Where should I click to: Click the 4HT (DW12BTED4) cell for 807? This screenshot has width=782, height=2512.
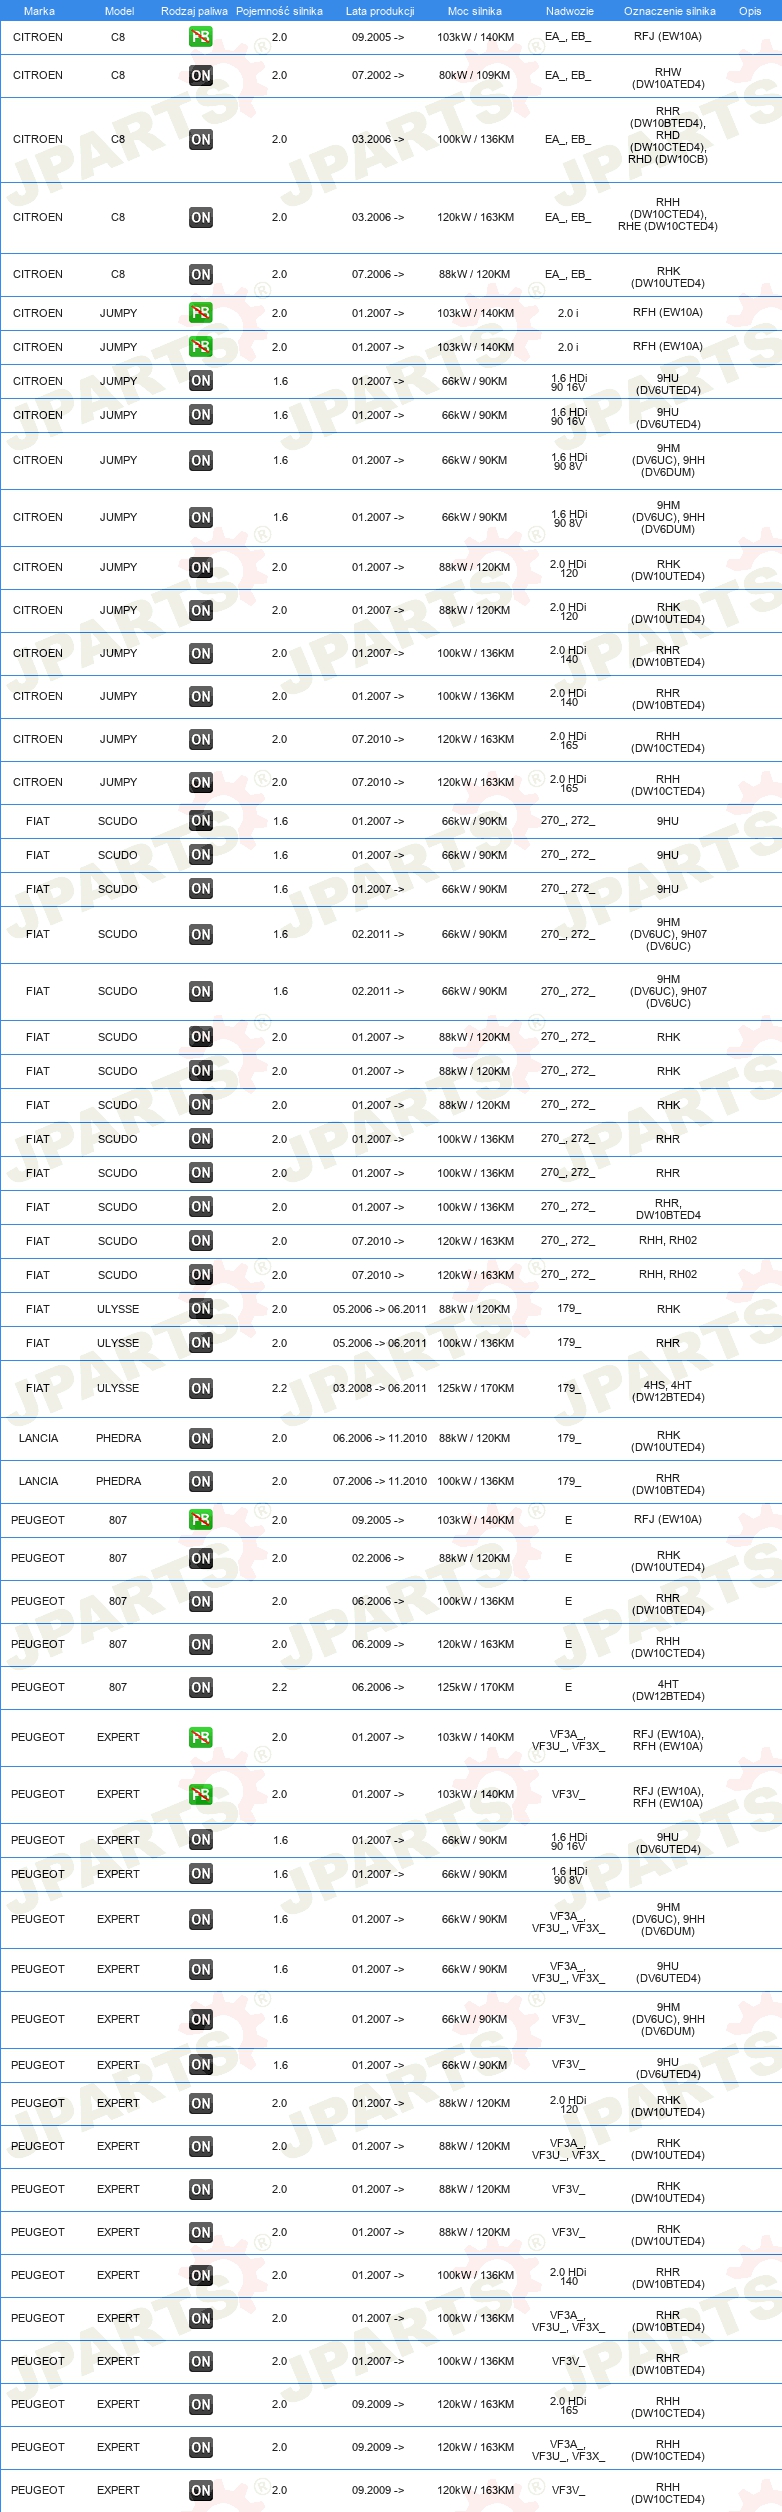click(668, 1690)
